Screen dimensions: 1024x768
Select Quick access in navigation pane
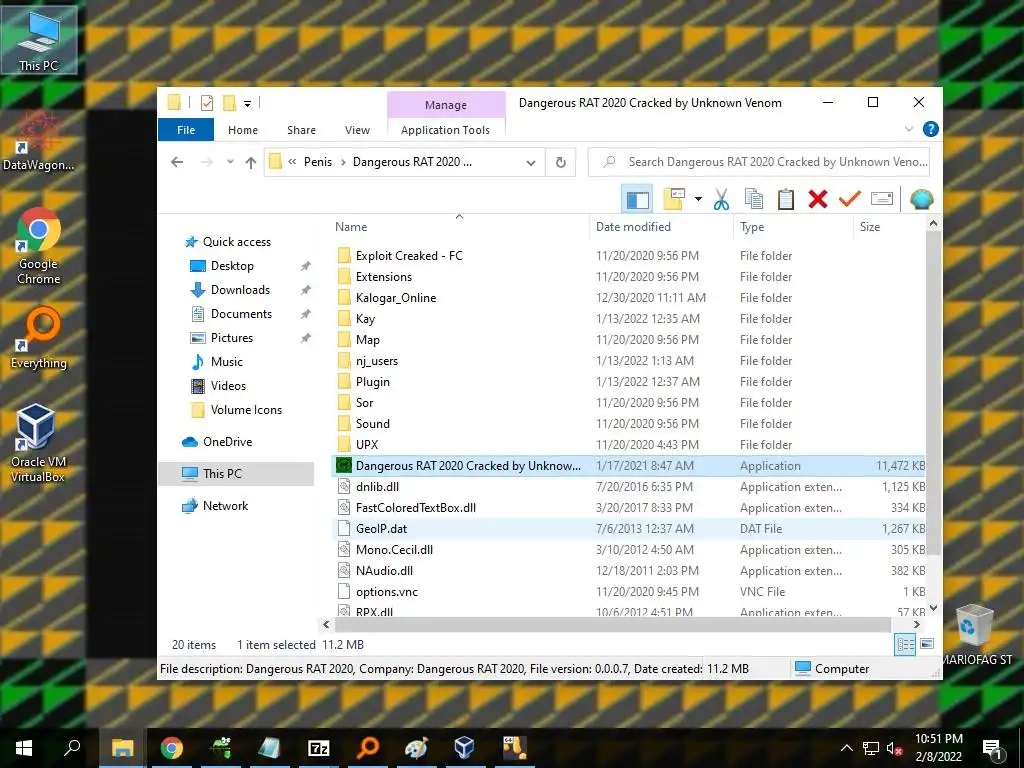(x=236, y=242)
